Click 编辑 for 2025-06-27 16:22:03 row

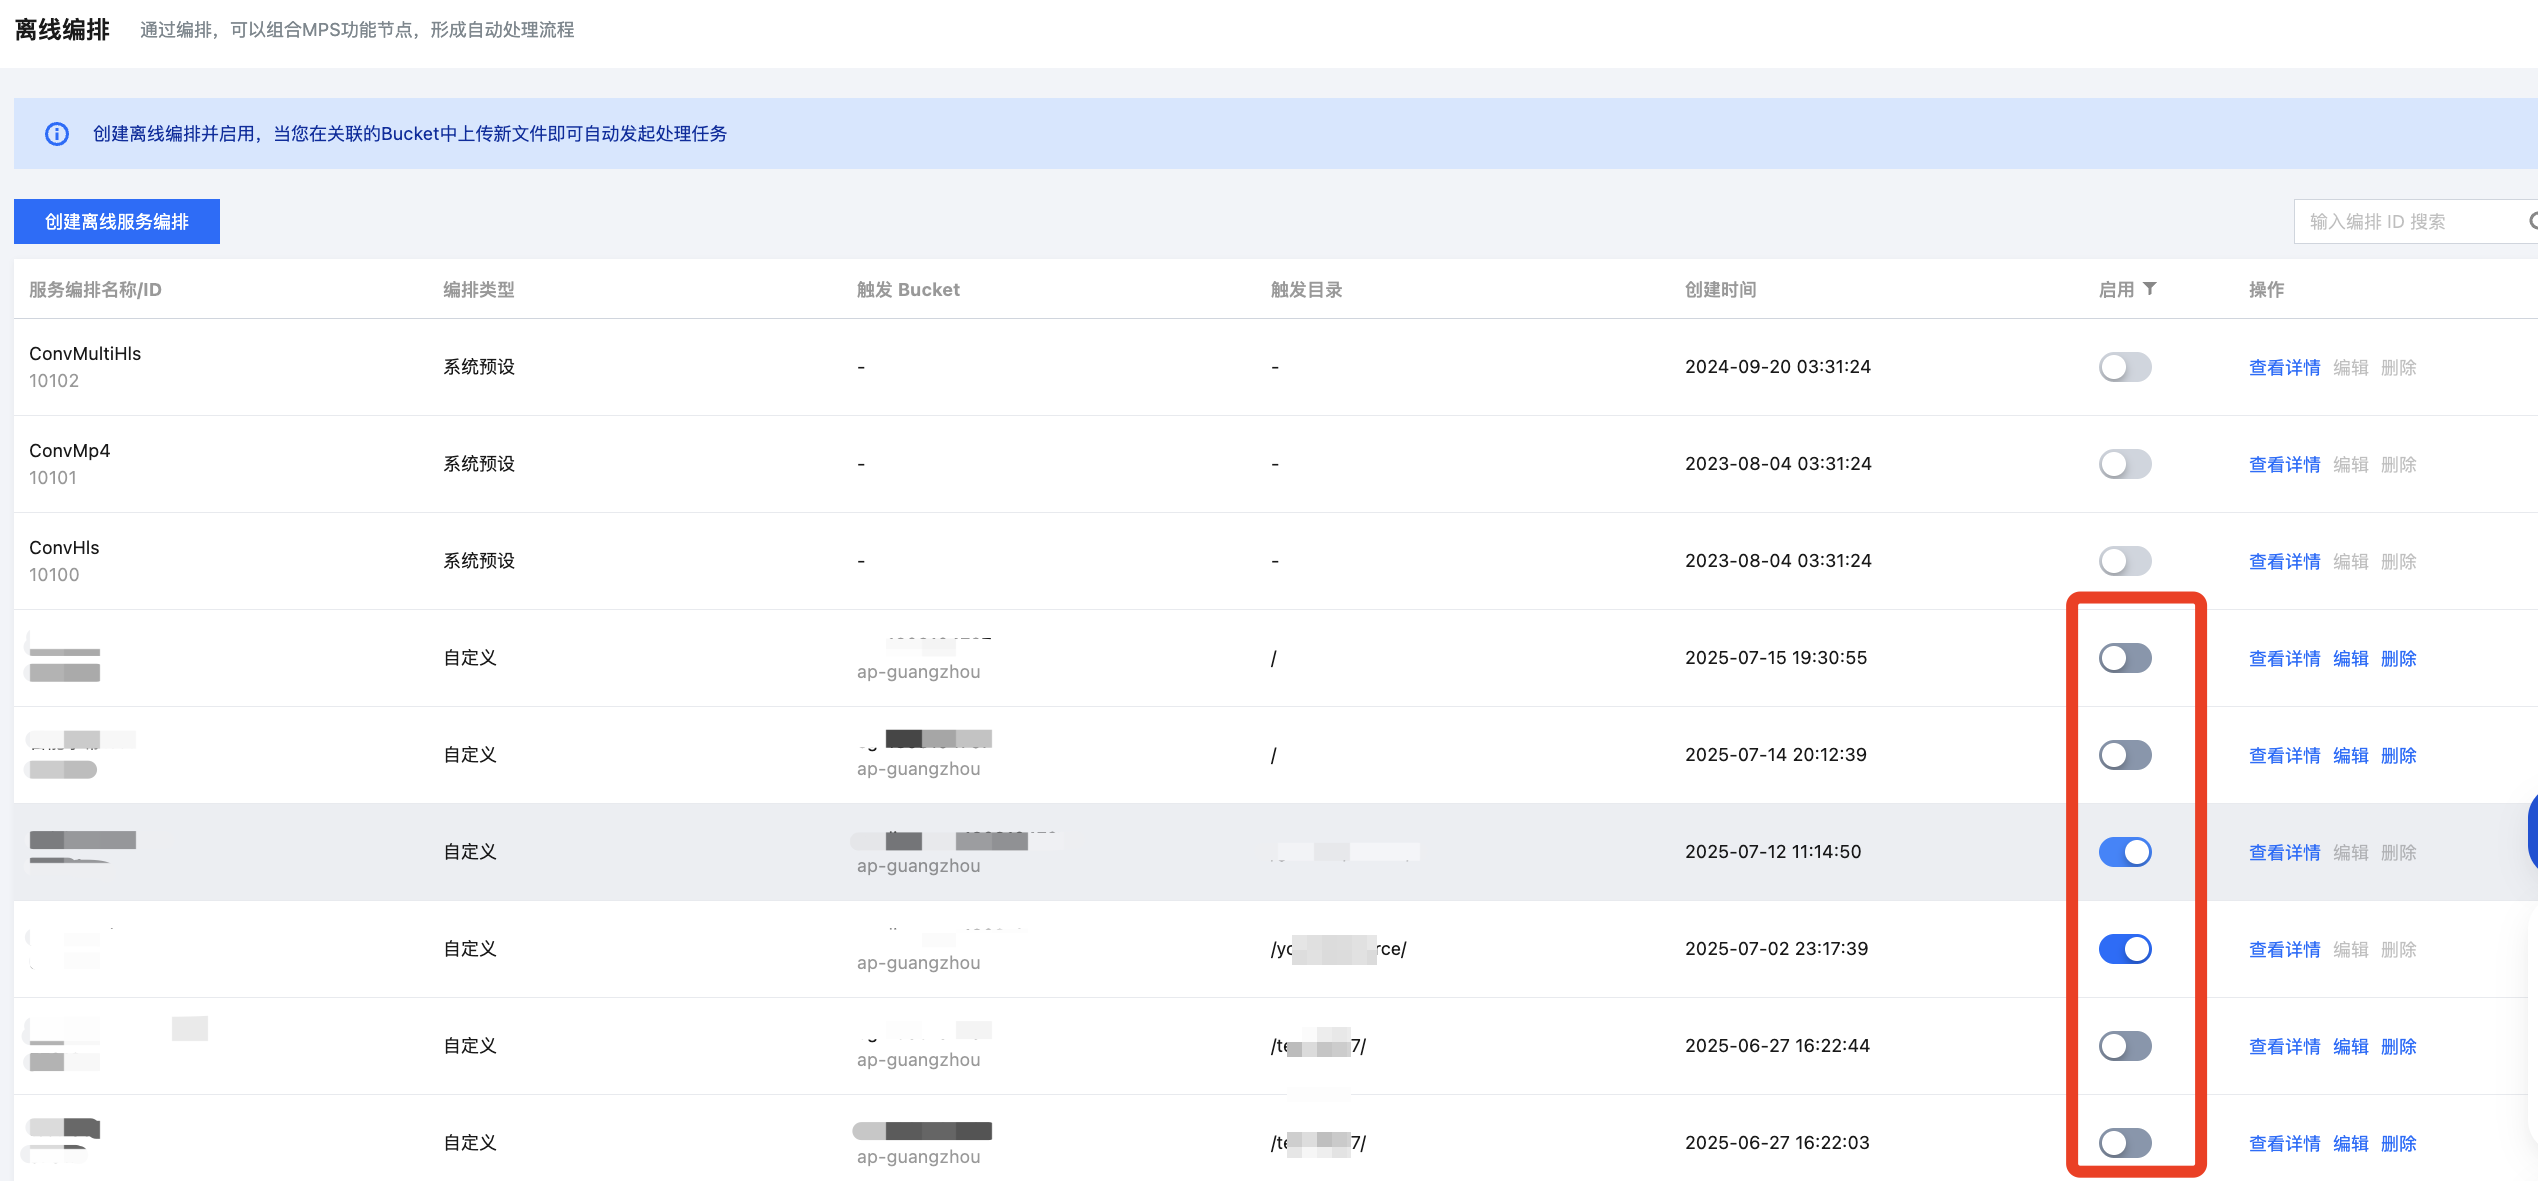pos(2350,1144)
